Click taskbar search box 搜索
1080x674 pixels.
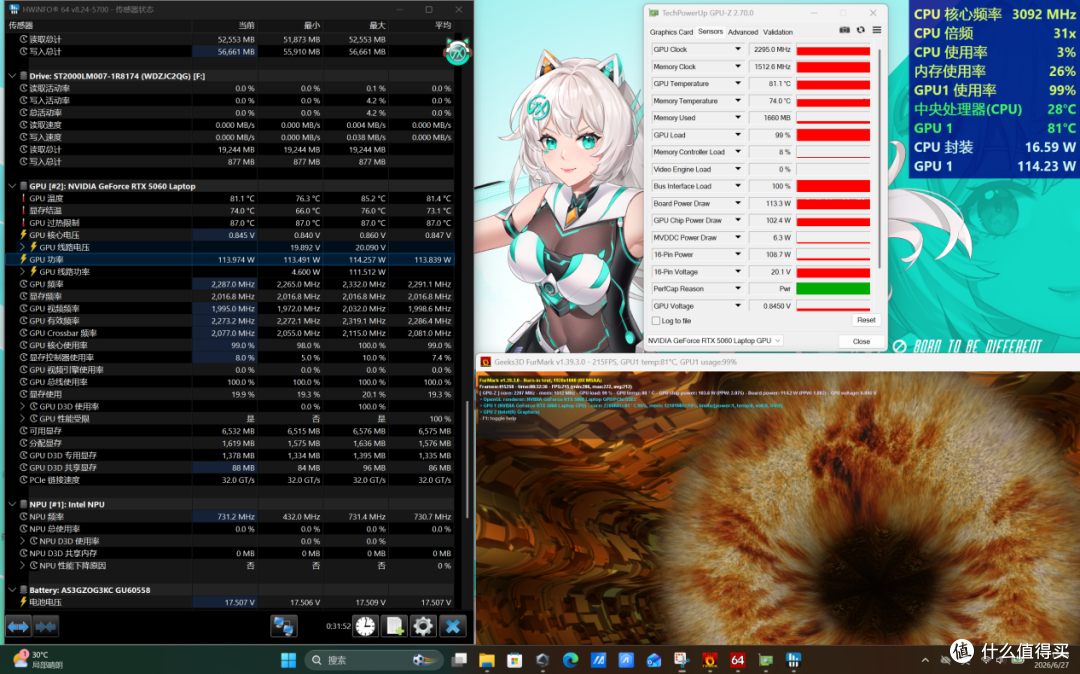pos(373,660)
